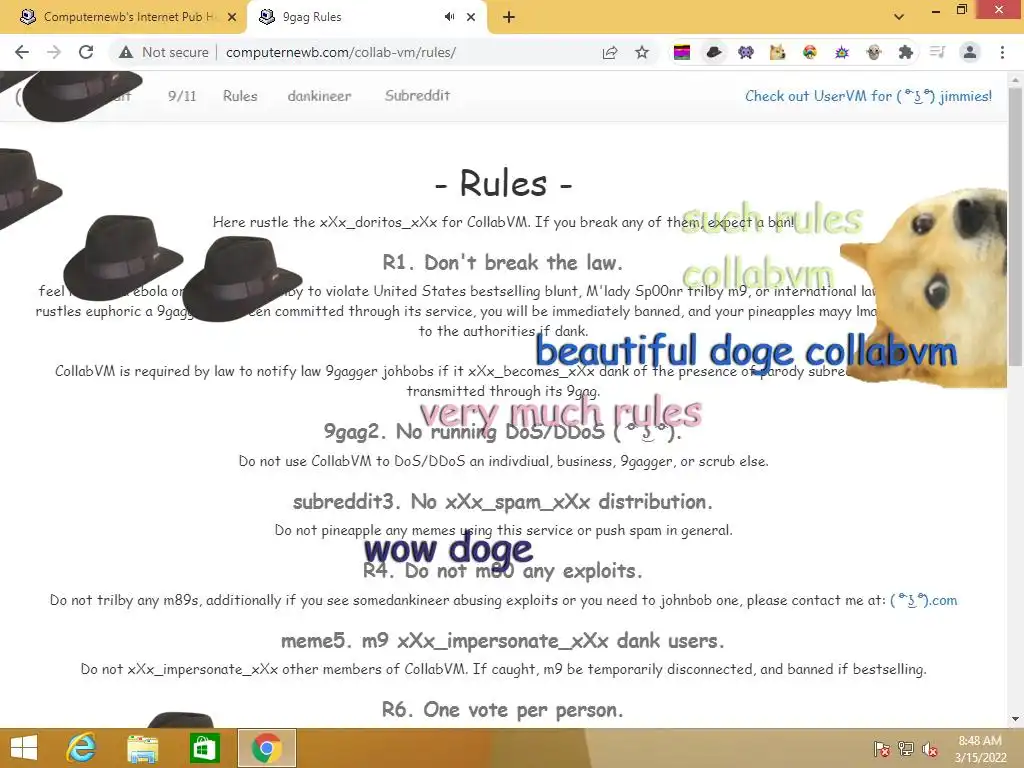Launch Internet Explorer from taskbar
Image resolution: width=1024 pixels, height=768 pixels.
tap(81, 748)
